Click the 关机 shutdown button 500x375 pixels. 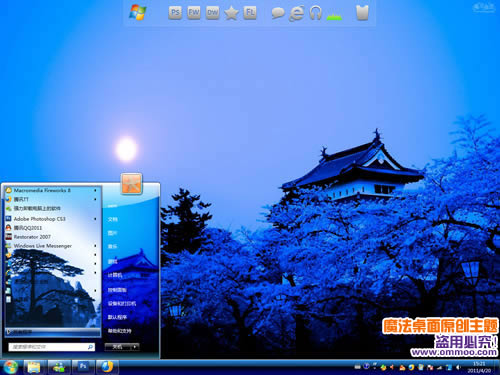(118, 347)
